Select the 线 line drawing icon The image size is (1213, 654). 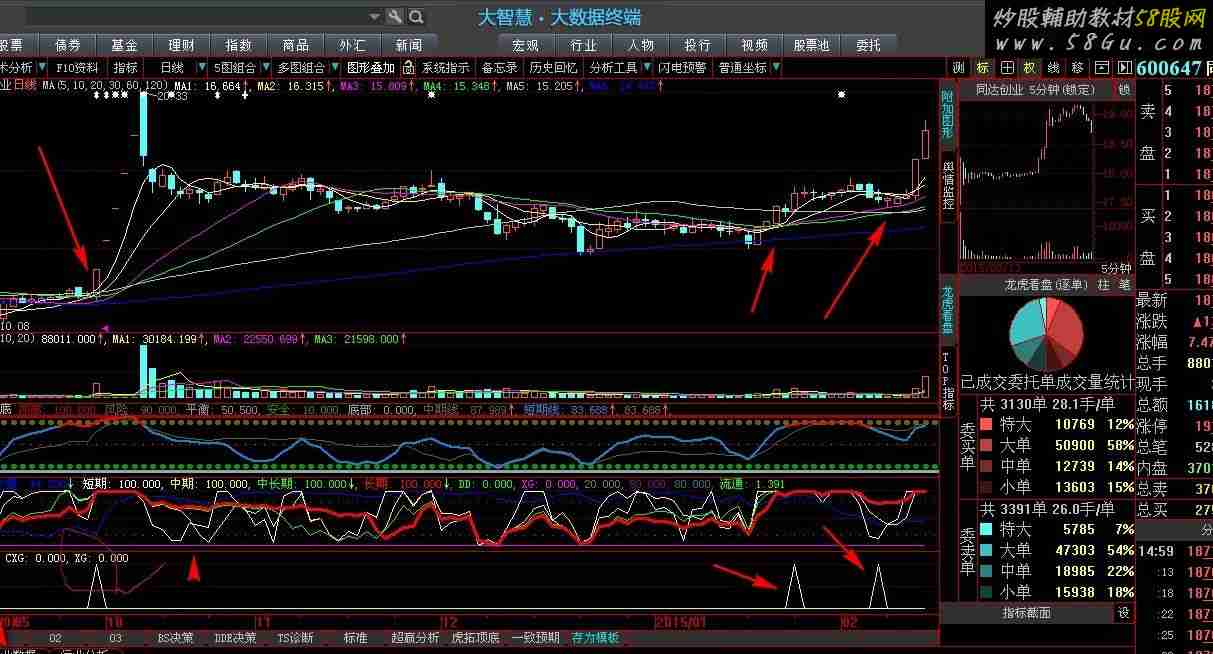1053,68
